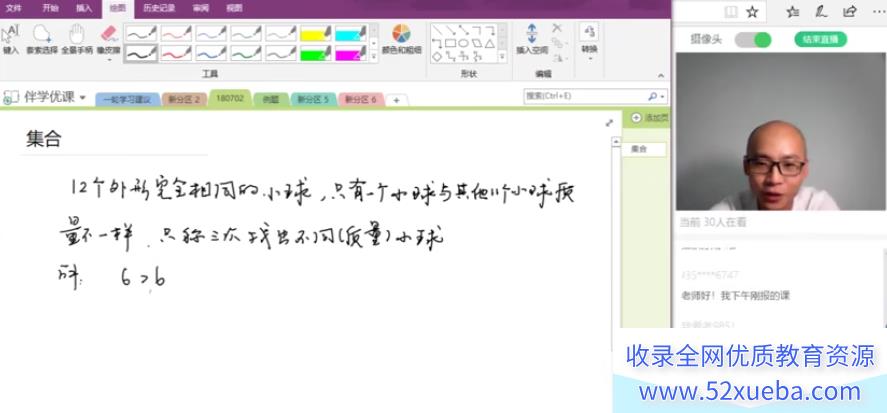Add page to favorites with star icon
This screenshot has width=887, height=413.
tap(752, 12)
